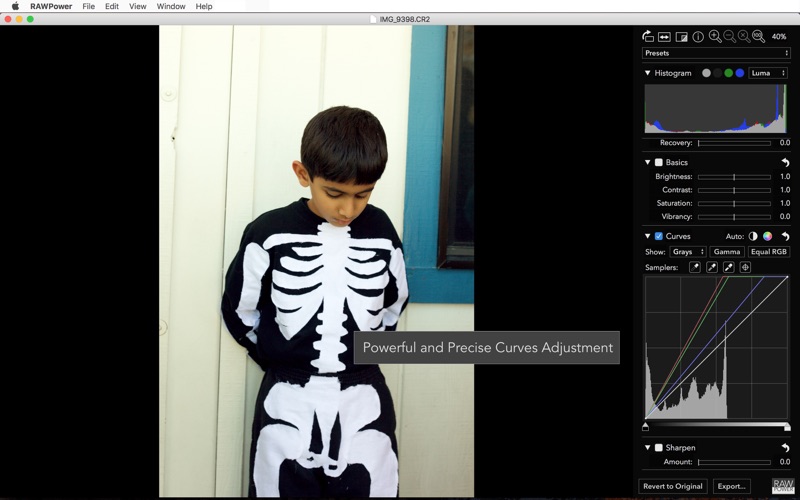This screenshot has height=500, width=800.
Task: Click the Saturation slider
Action: pos(734,204)
